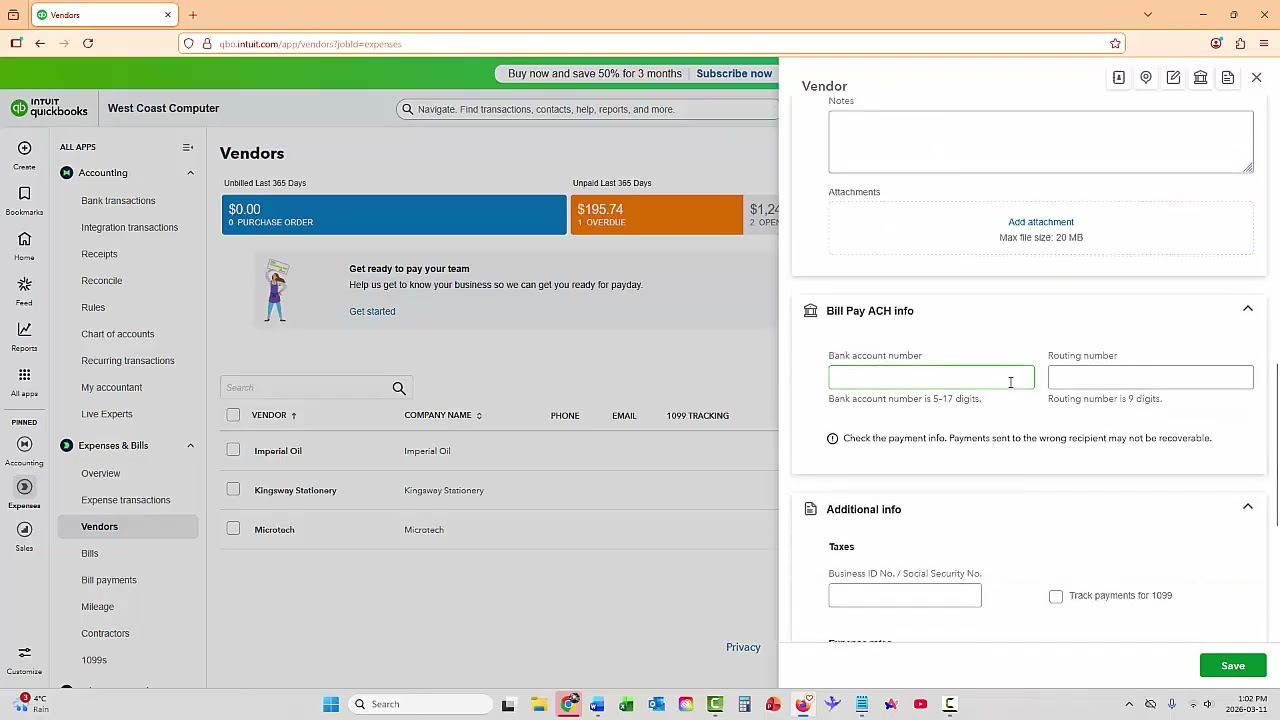Screen dimensions: 1280x720
Task: Click the Routing number field
Action: (1150, 377)
